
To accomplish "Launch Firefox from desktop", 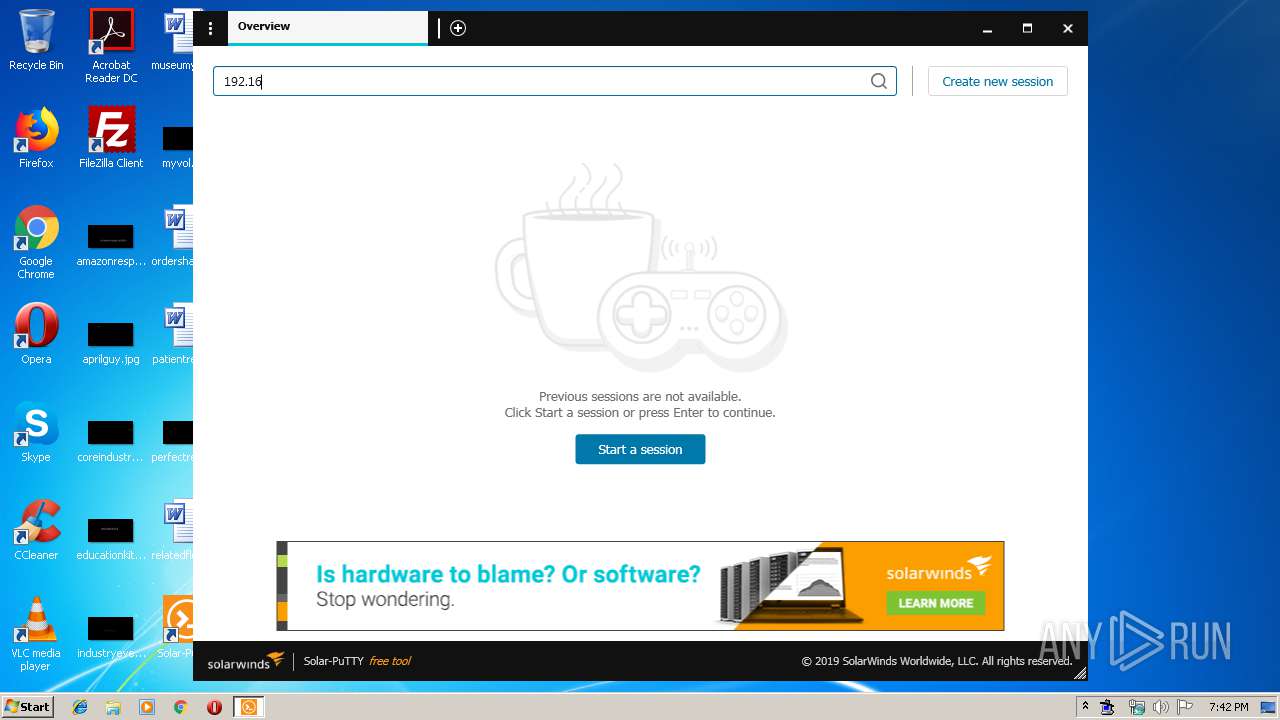I will (x=36, y=138).
